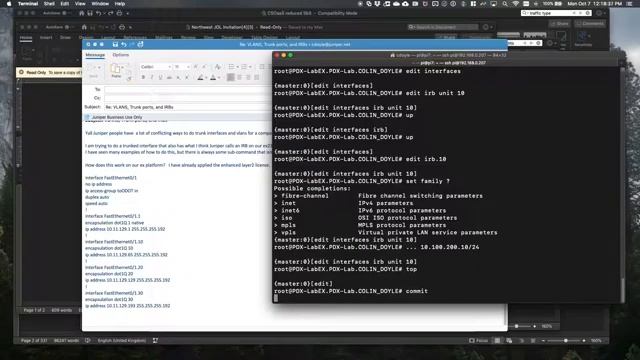Clear formatting icon in Outlook ribbon
Viewport: 640px width, 360px height.
(218, 67)
